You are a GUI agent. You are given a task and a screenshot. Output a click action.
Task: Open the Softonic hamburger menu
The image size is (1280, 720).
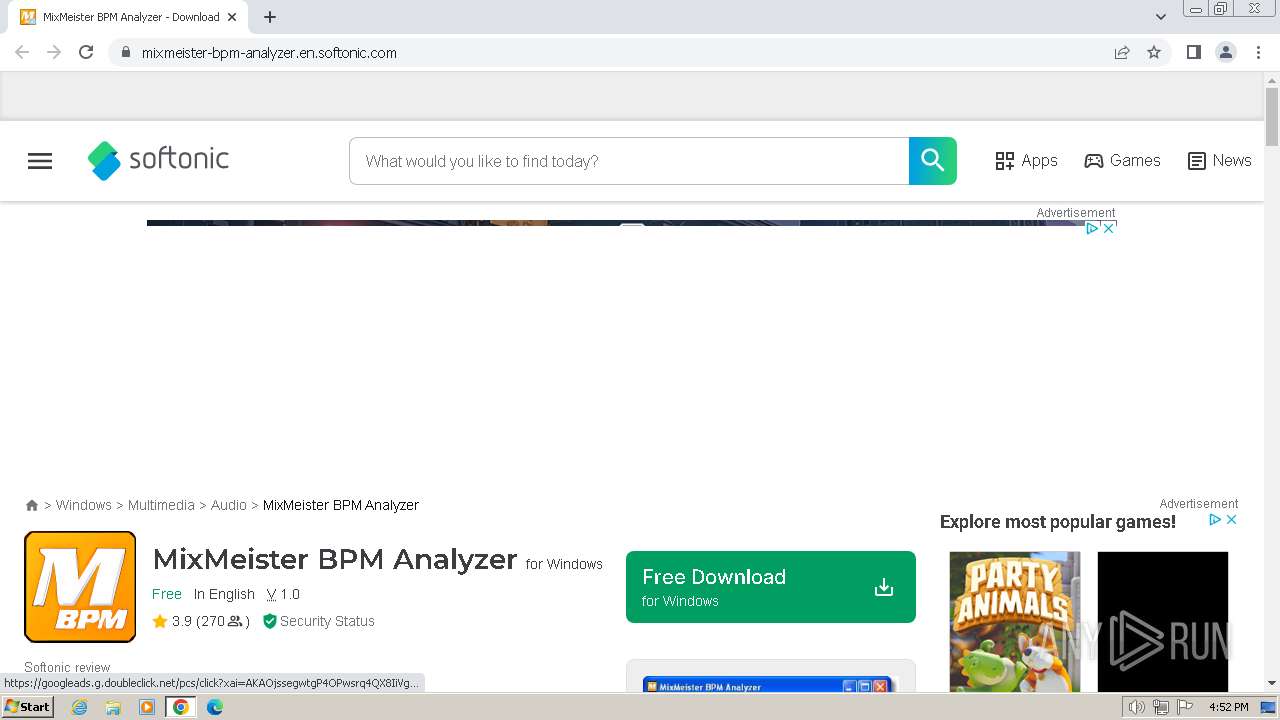click(x=40, y=161)
